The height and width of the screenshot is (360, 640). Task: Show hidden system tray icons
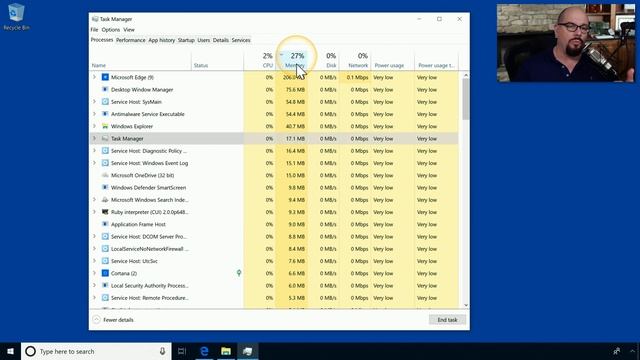[x=633, y=351]
